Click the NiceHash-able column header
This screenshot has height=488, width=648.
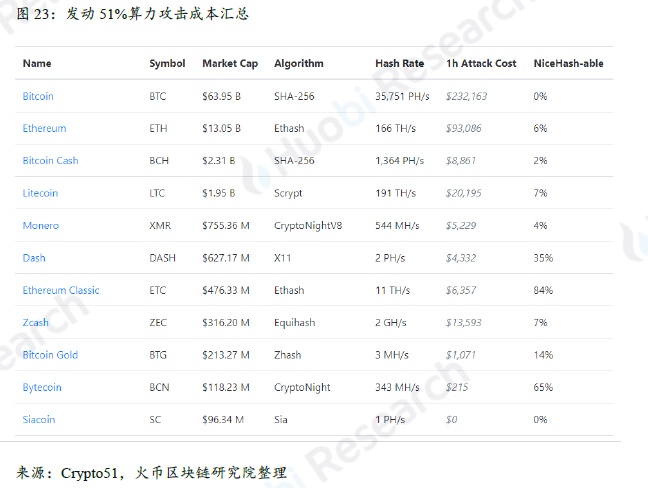point(569,63)
